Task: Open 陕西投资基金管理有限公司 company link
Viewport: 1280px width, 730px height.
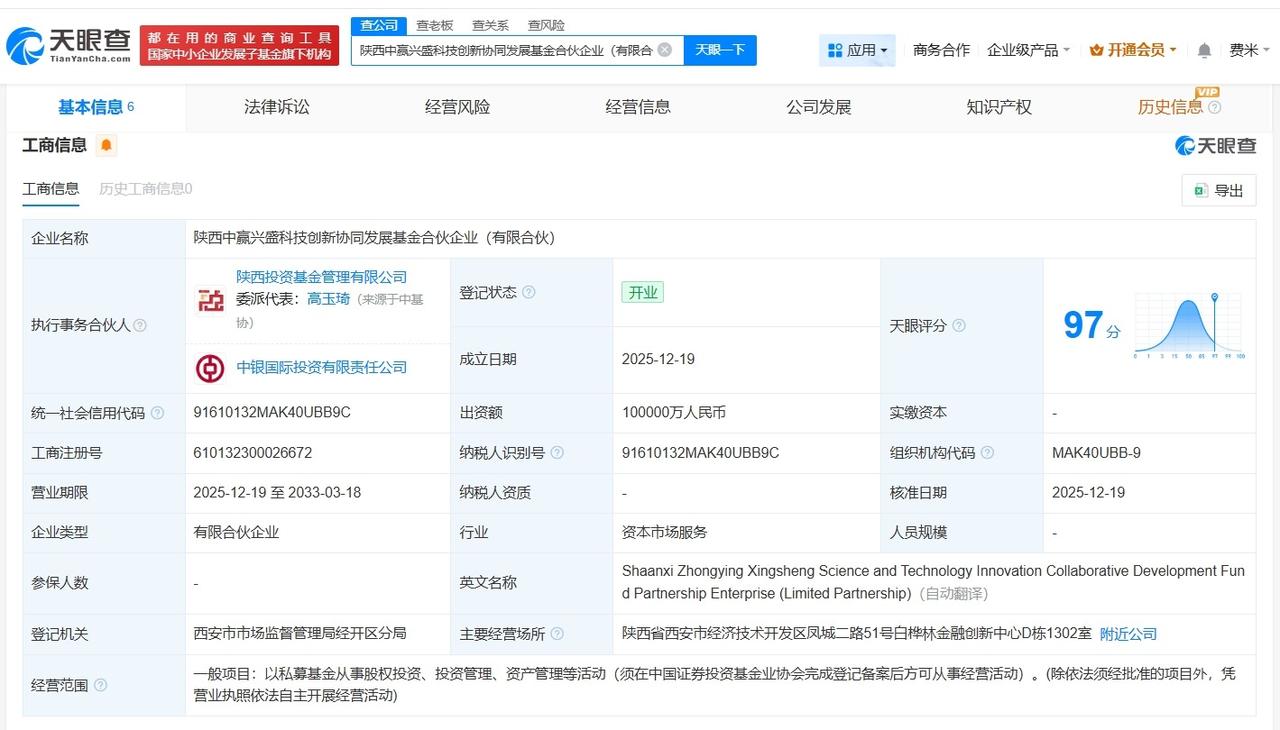Action: click(321, 276)
